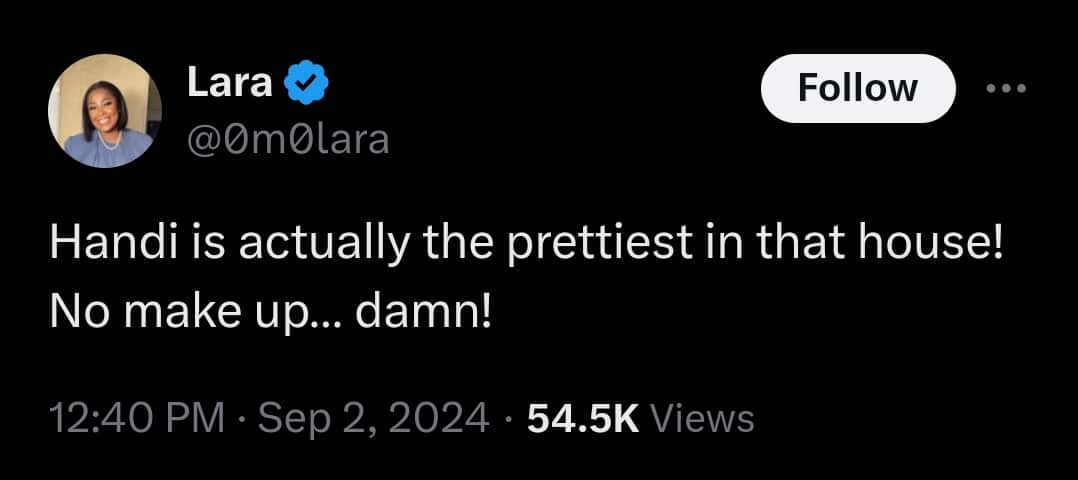The width and height of the screenshot is (1078, 480).
Task: Click the word prettiest
Action: click(x=579, y=245)
